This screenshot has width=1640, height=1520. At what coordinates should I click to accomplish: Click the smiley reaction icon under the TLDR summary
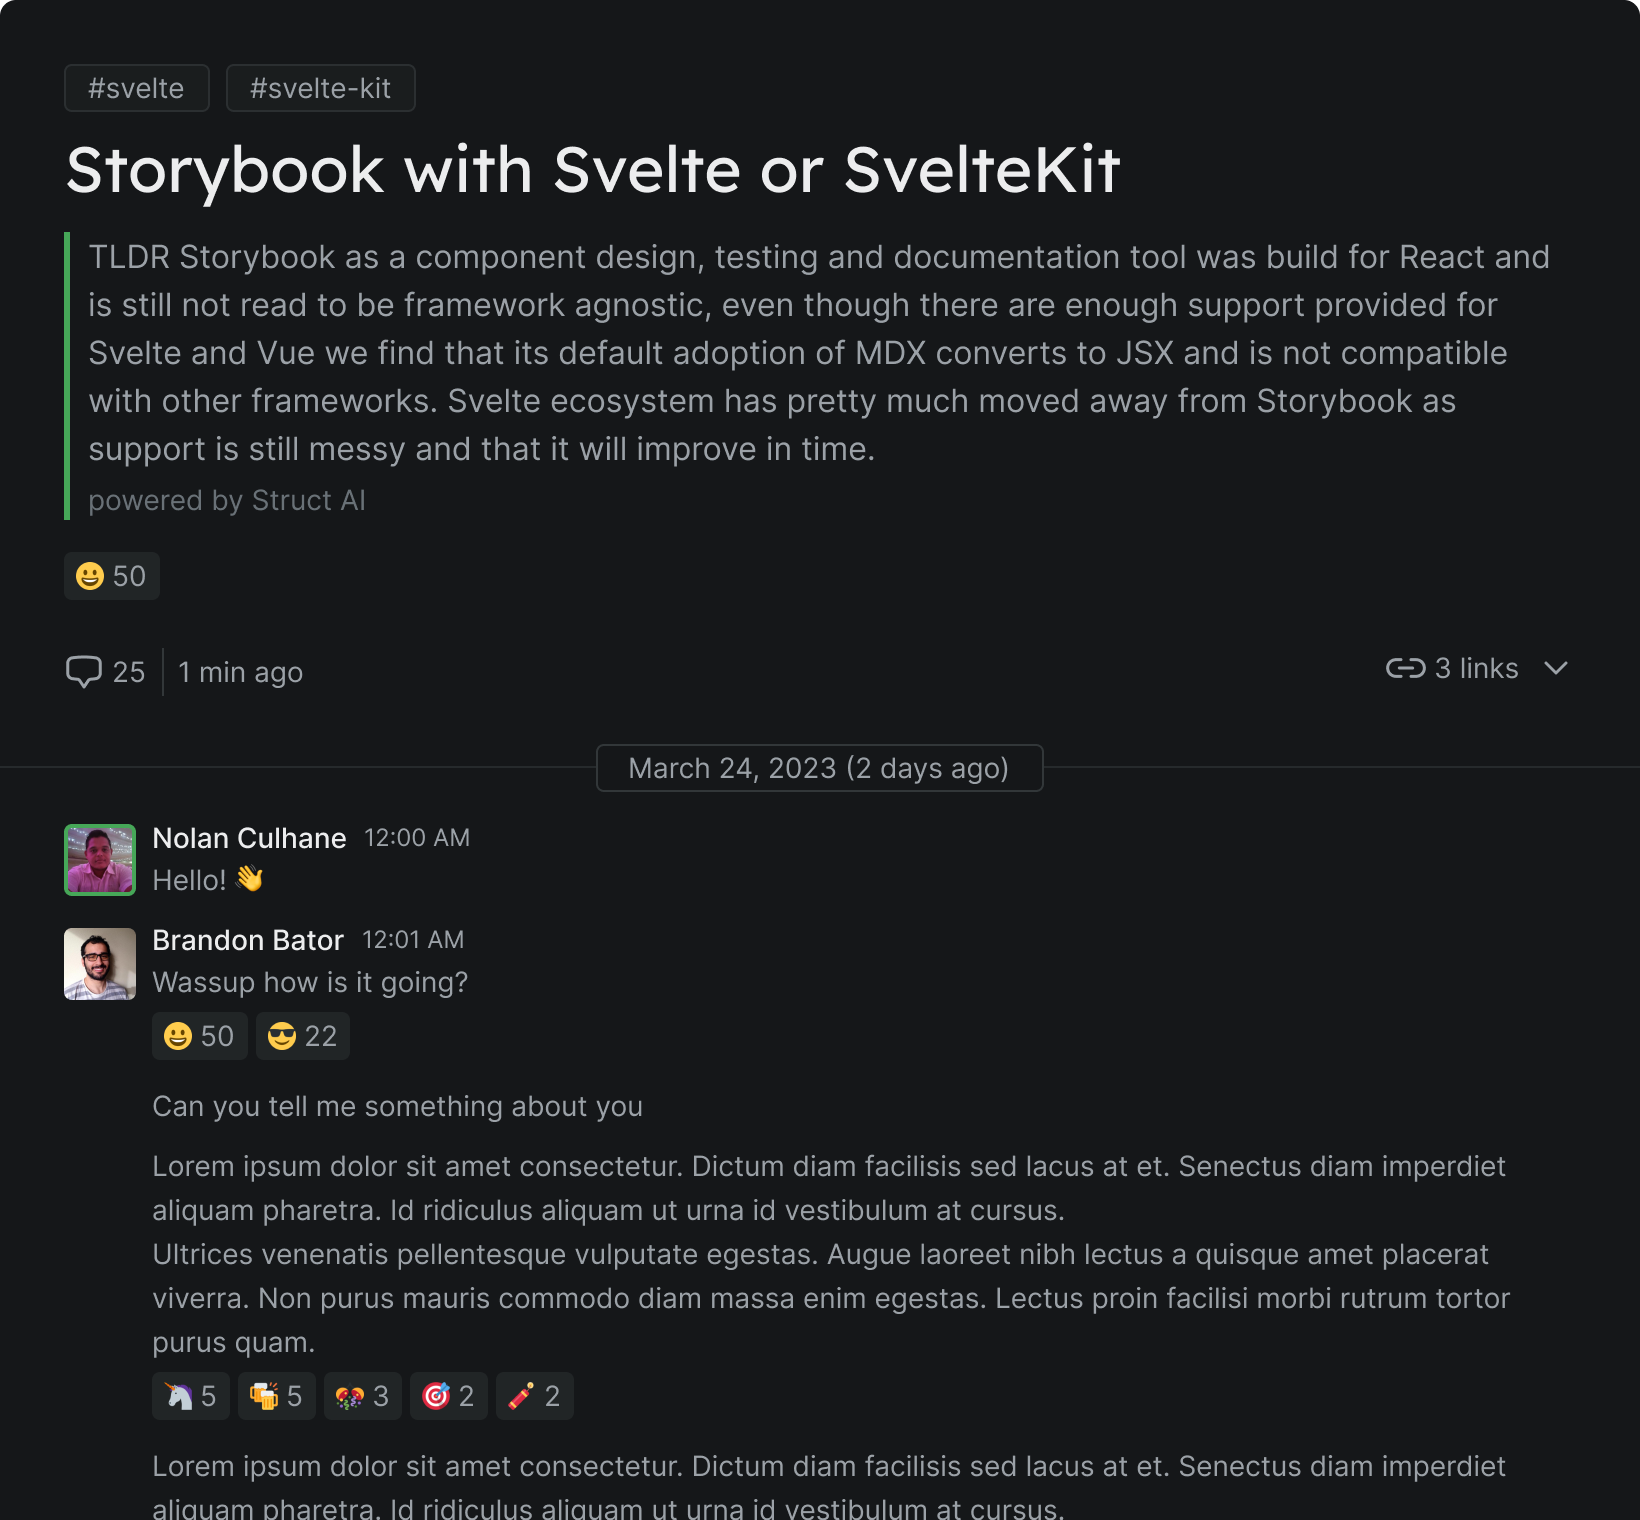pos(92,575)
